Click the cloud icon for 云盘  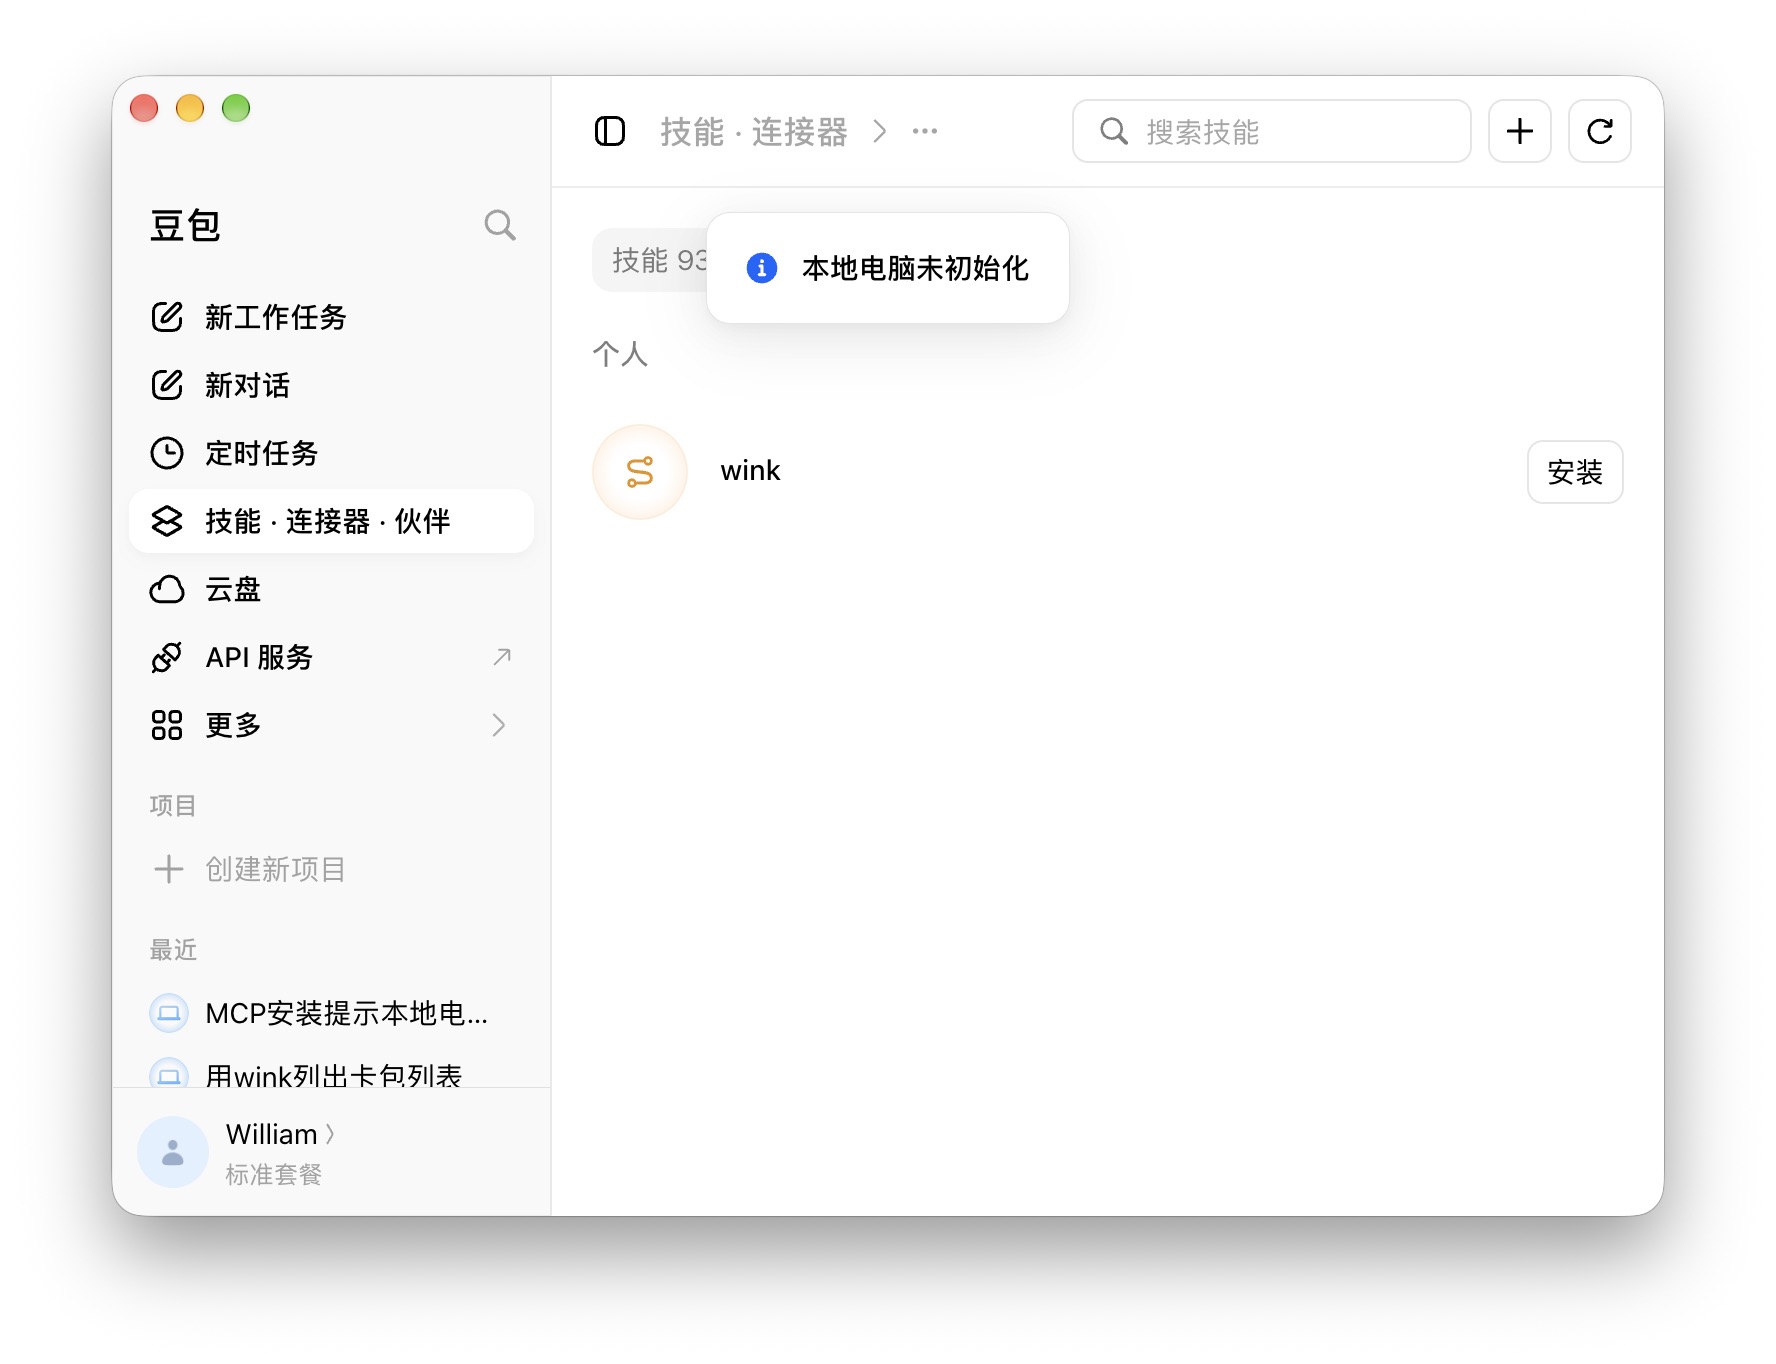click(x=167, y=589)
